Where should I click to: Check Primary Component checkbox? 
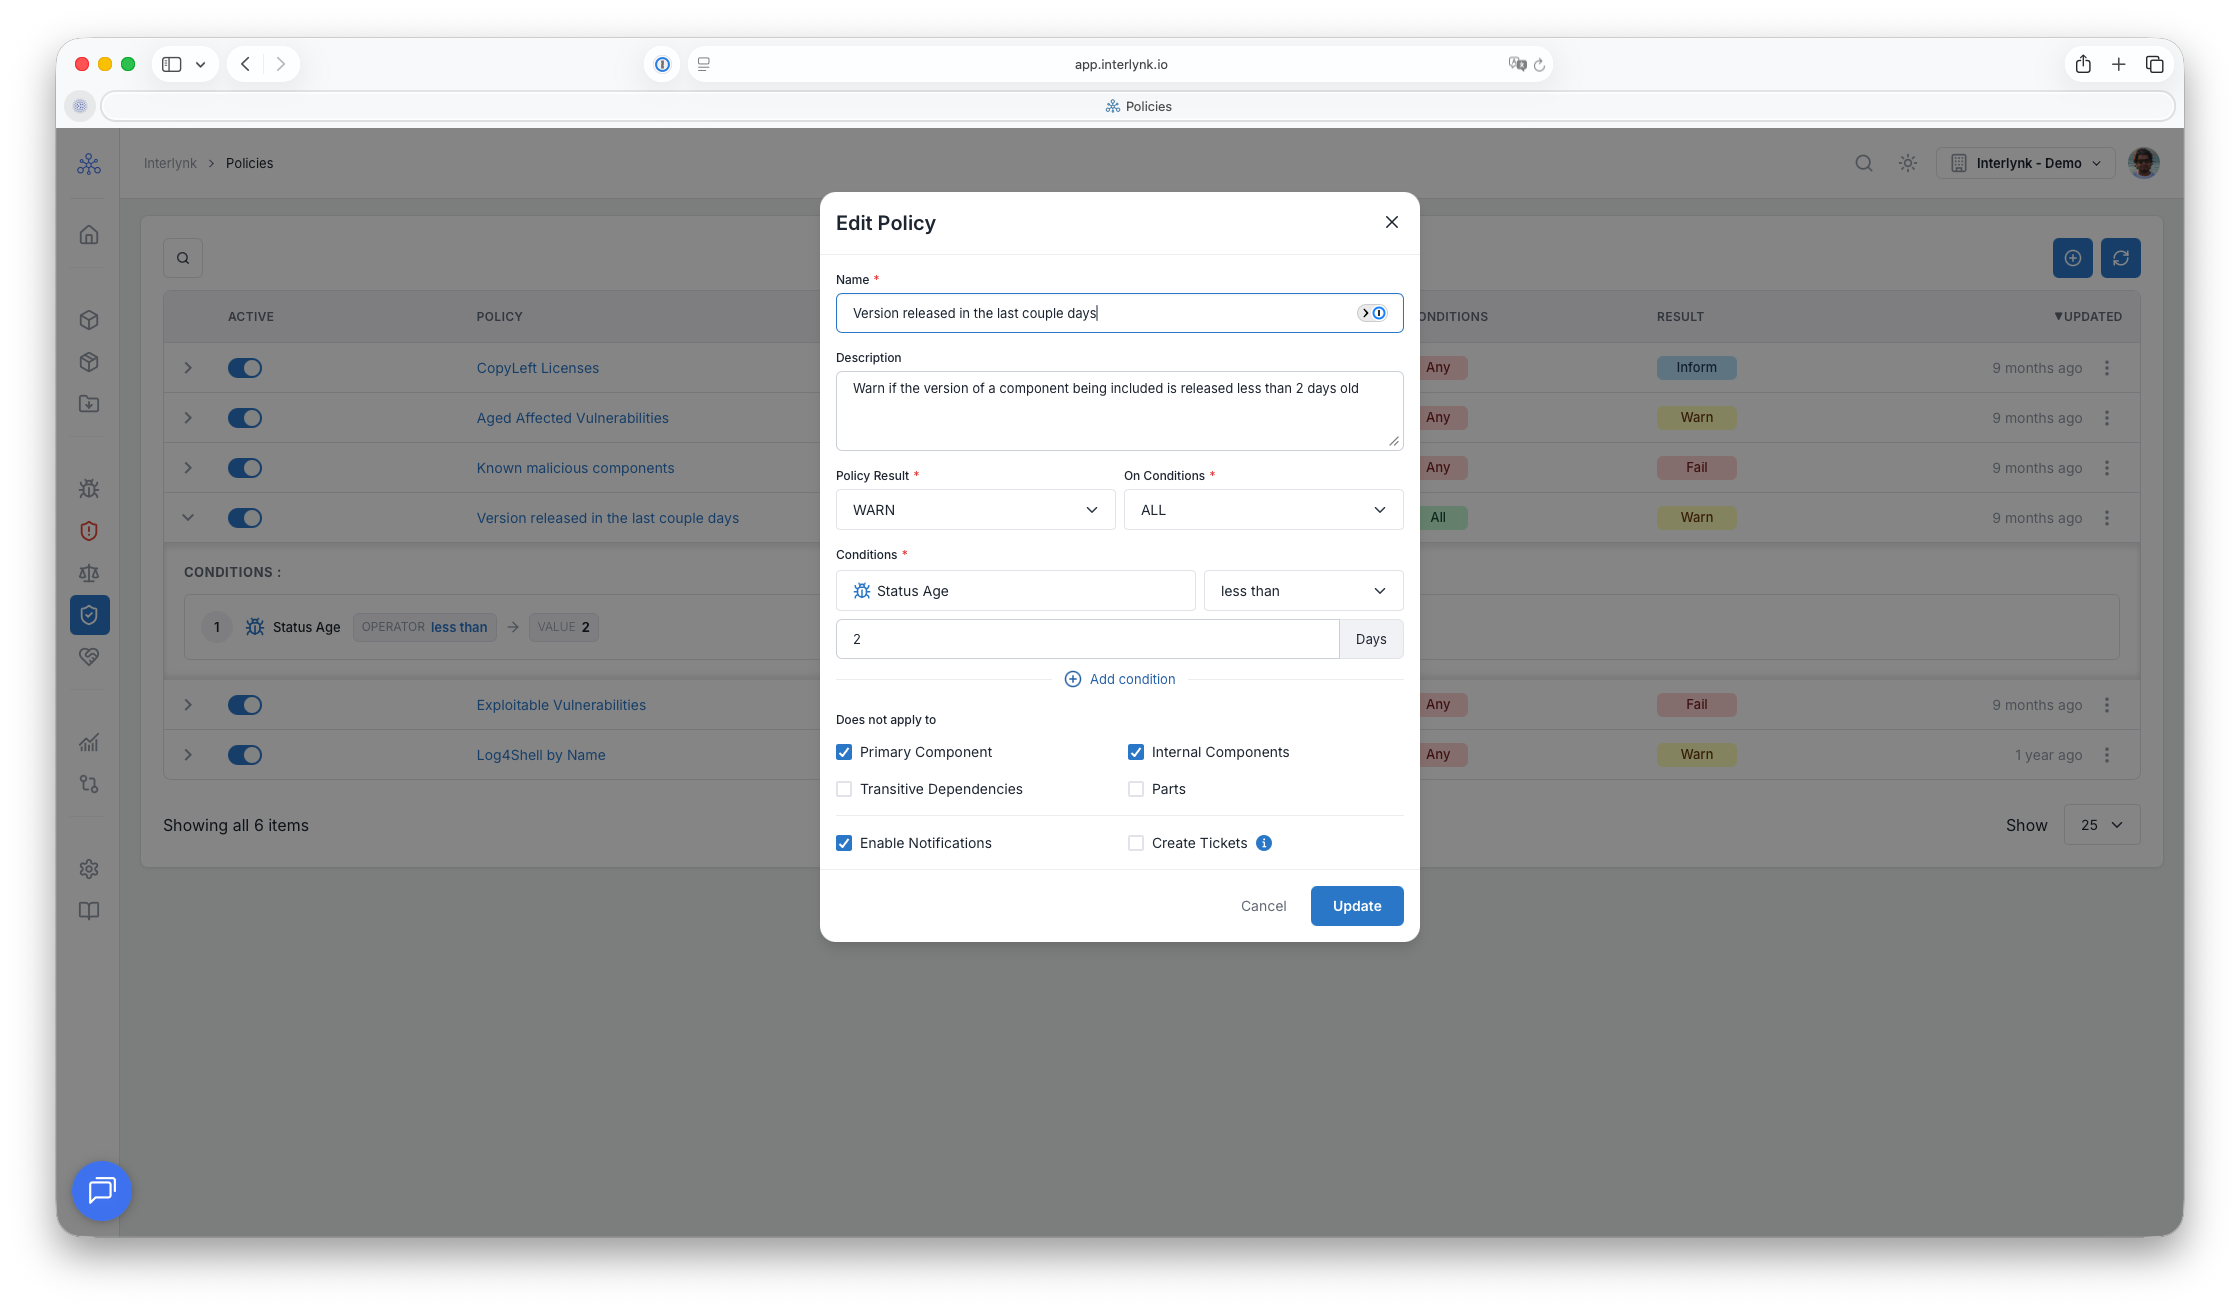(x=844, y=752)
